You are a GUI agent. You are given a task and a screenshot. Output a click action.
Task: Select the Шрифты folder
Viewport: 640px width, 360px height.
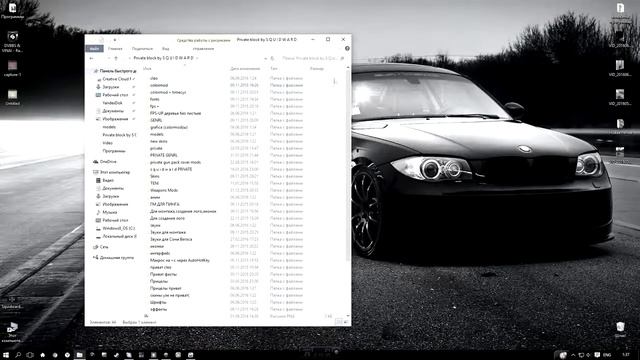(158, 302)
